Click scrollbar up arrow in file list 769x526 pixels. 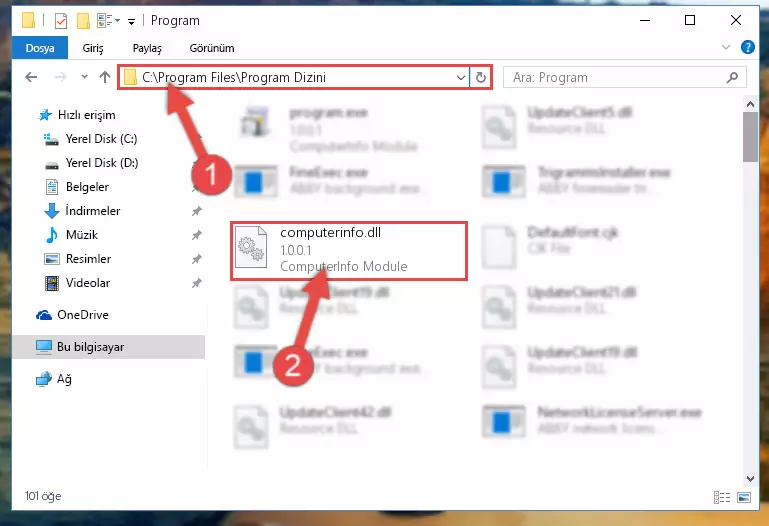pos(750,104)
